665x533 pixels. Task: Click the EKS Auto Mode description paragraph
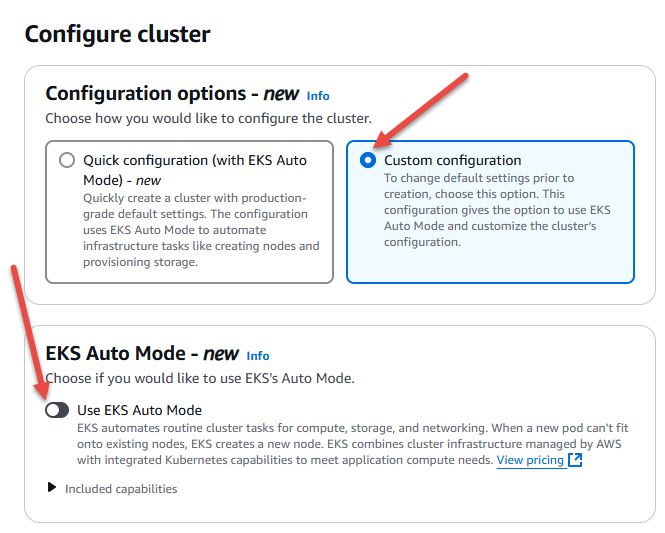point(330,444)
